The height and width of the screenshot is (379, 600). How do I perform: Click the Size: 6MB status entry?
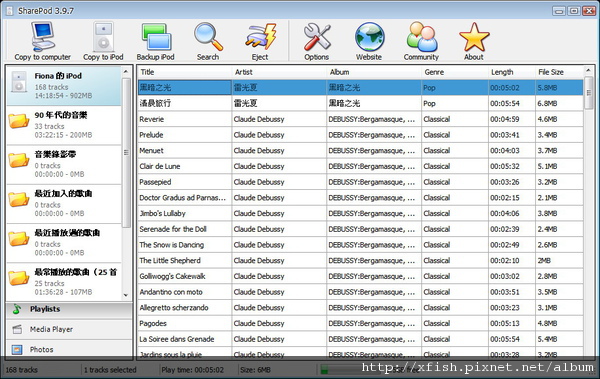255,370
